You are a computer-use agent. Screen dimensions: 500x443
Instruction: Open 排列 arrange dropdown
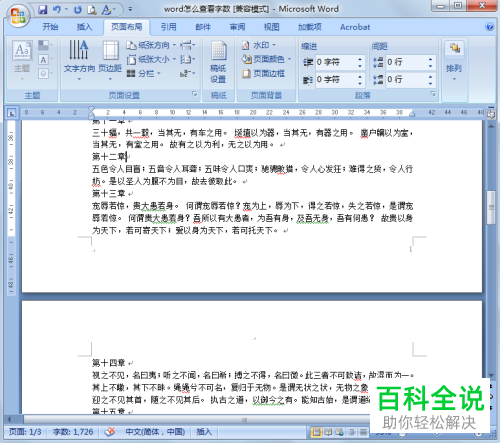click(454, 62)
